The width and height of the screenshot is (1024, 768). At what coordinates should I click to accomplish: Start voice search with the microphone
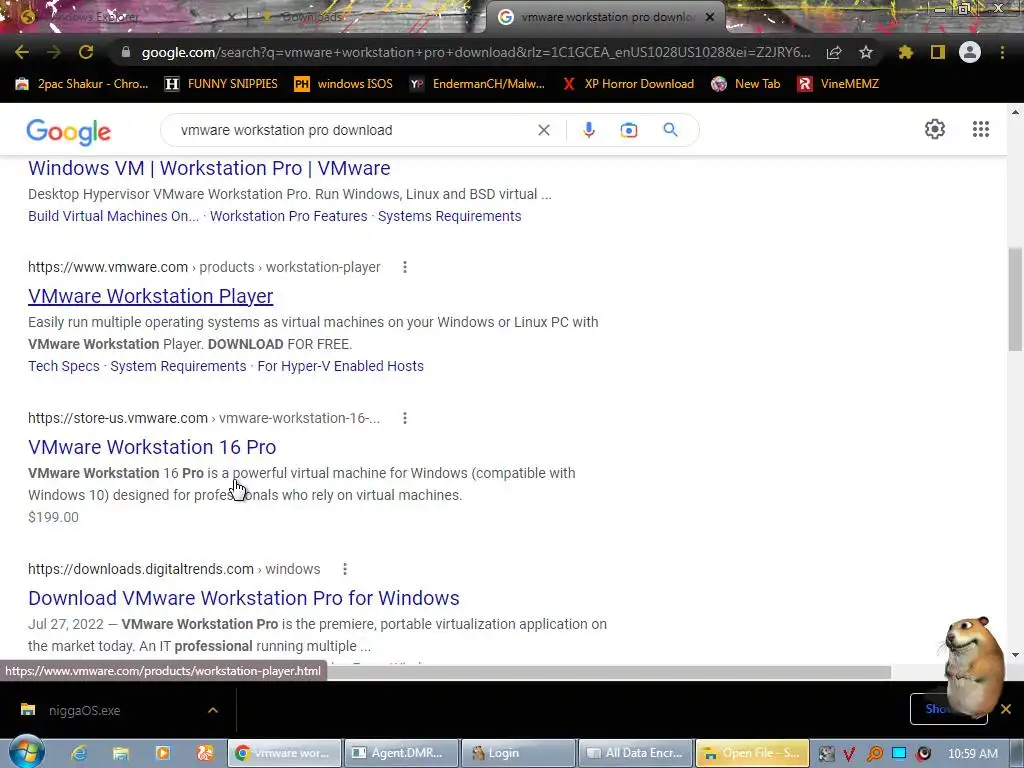click(x=588, y=130)
